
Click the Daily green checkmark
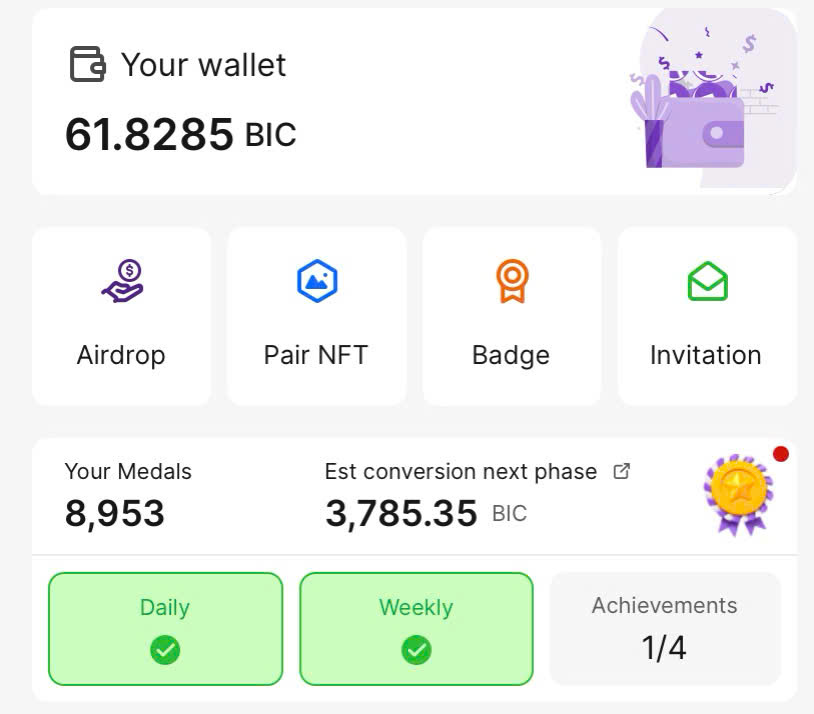[x=165, y=650]
